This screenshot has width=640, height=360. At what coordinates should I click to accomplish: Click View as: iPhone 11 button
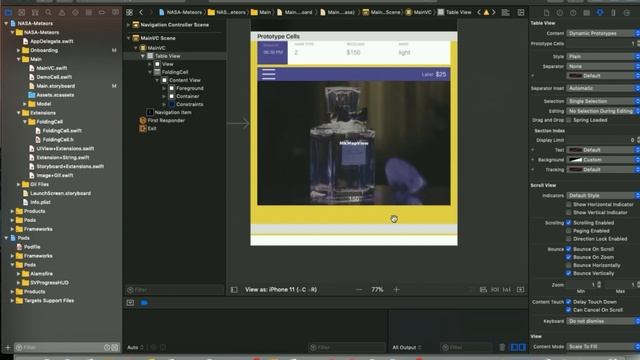(281, 289)
